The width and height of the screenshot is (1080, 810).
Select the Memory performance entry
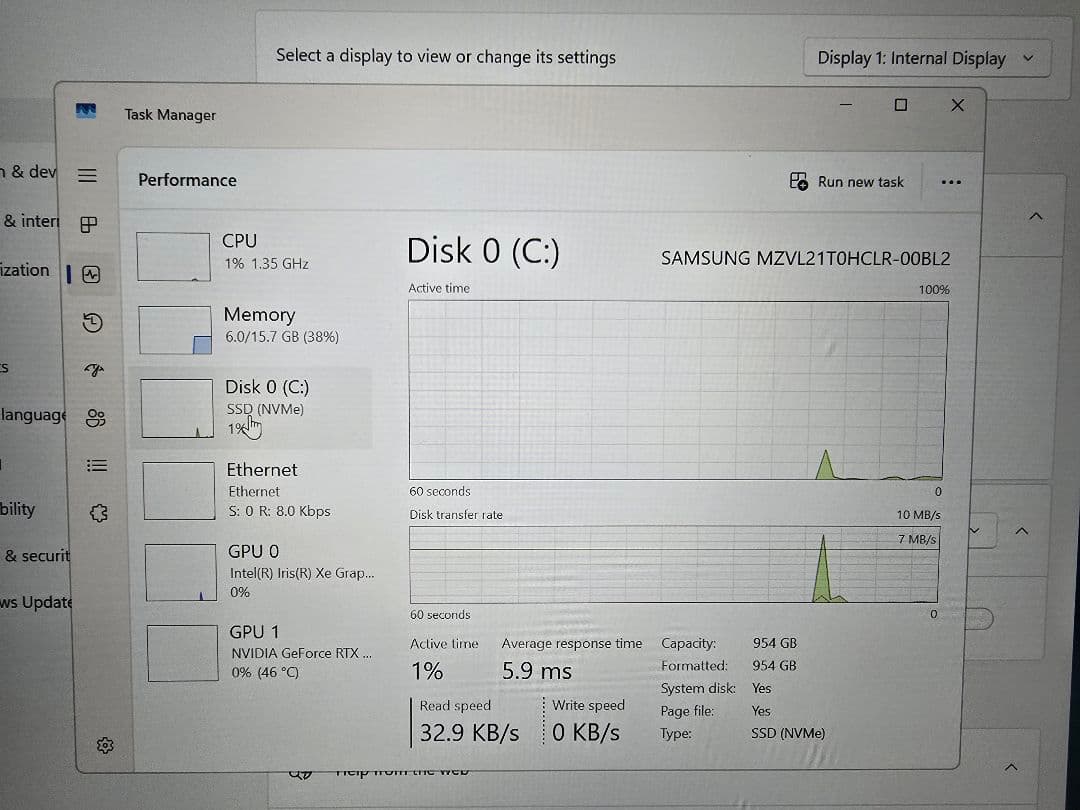pyautogui.click(x=252, y=329)
